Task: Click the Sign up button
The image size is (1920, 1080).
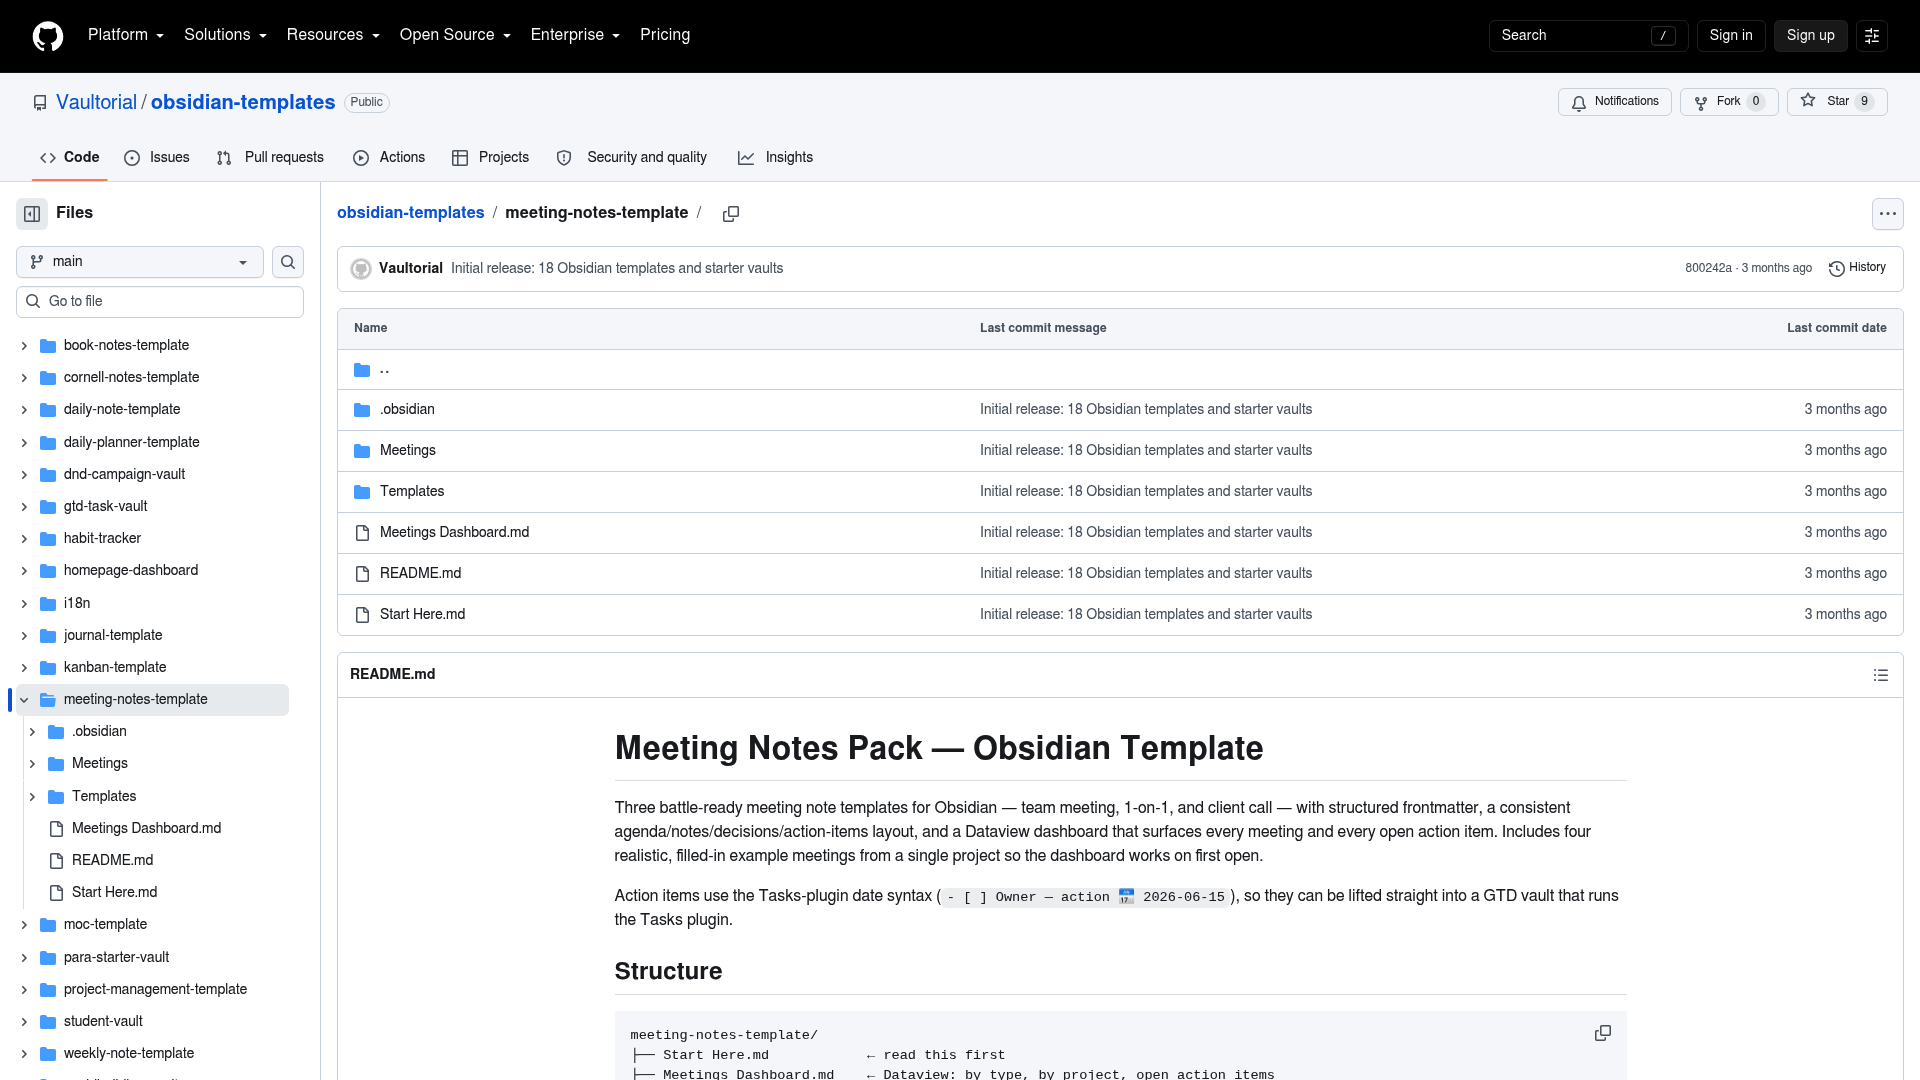Action: (1811, 36)
